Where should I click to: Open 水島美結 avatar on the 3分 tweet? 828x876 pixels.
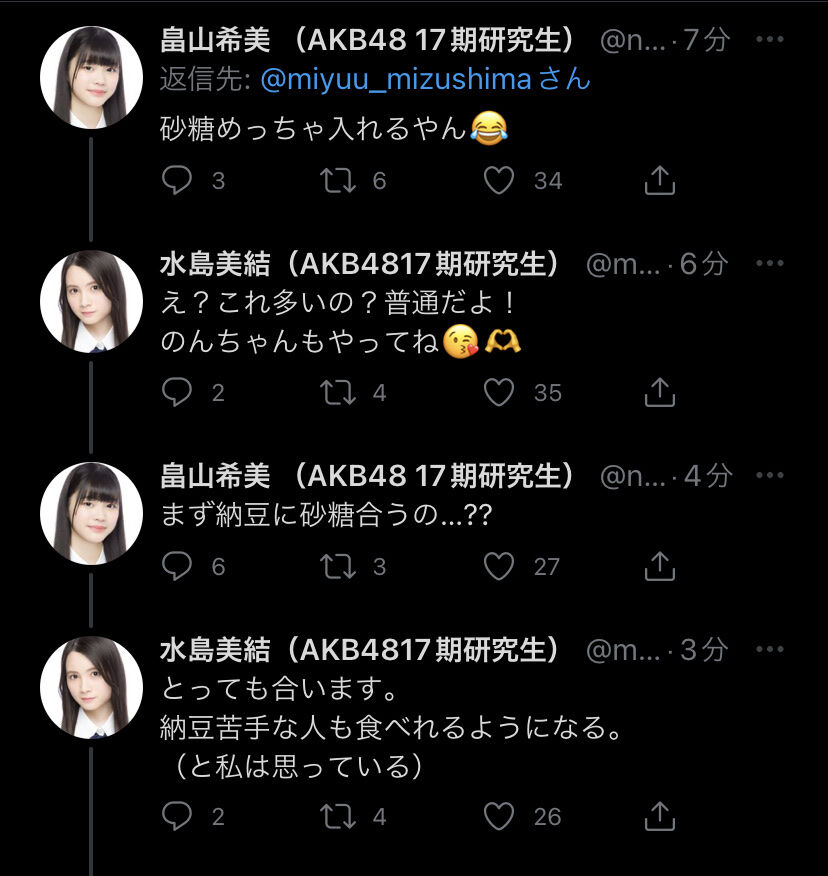(x=91, y=687)
